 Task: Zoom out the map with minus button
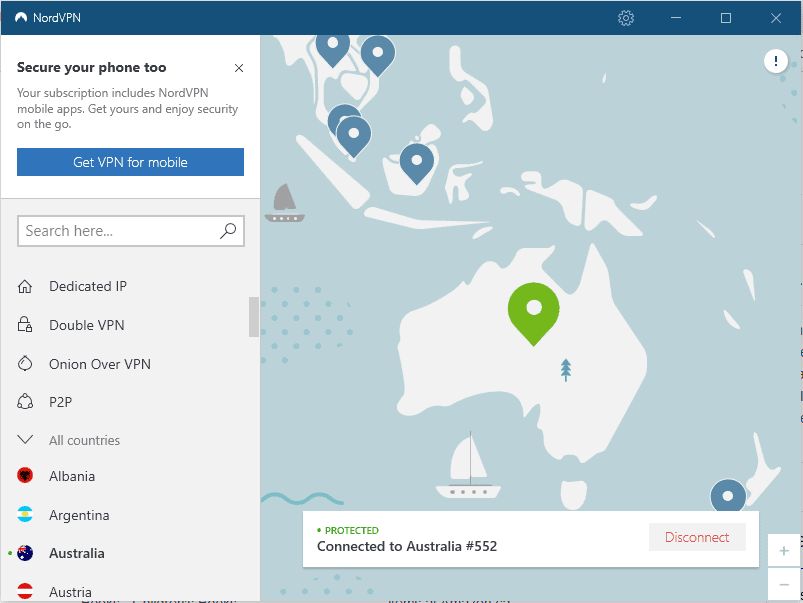(x=784, y=584)
